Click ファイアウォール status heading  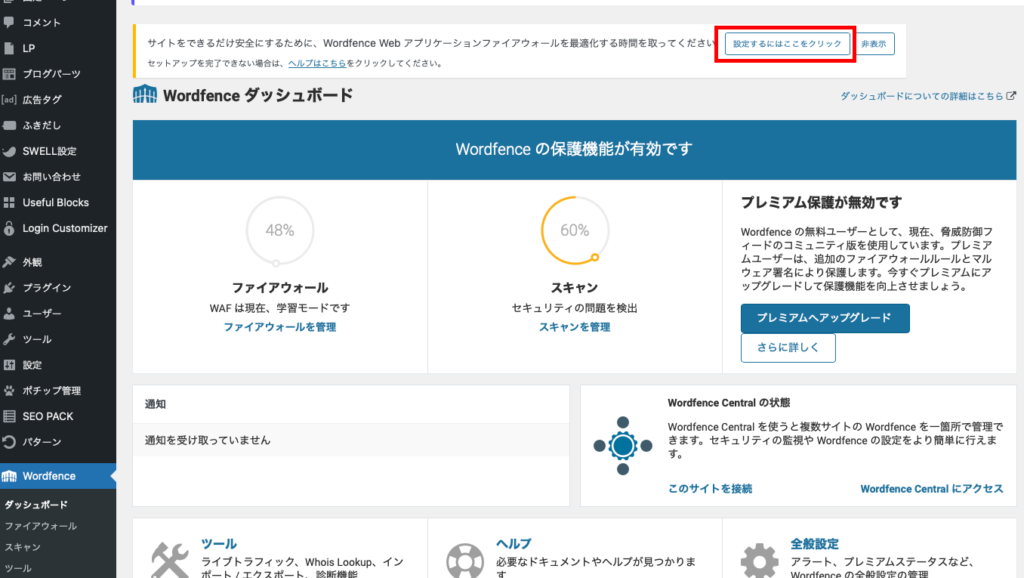[280, 287]
